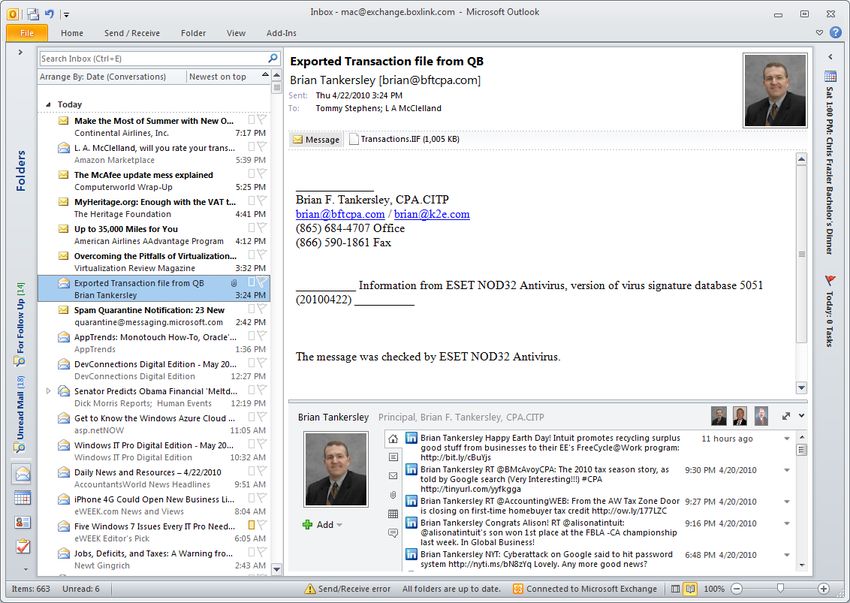Screen dimensions: 850x603
Task: Collapse the Today group
Action: [x=48, y=104]
